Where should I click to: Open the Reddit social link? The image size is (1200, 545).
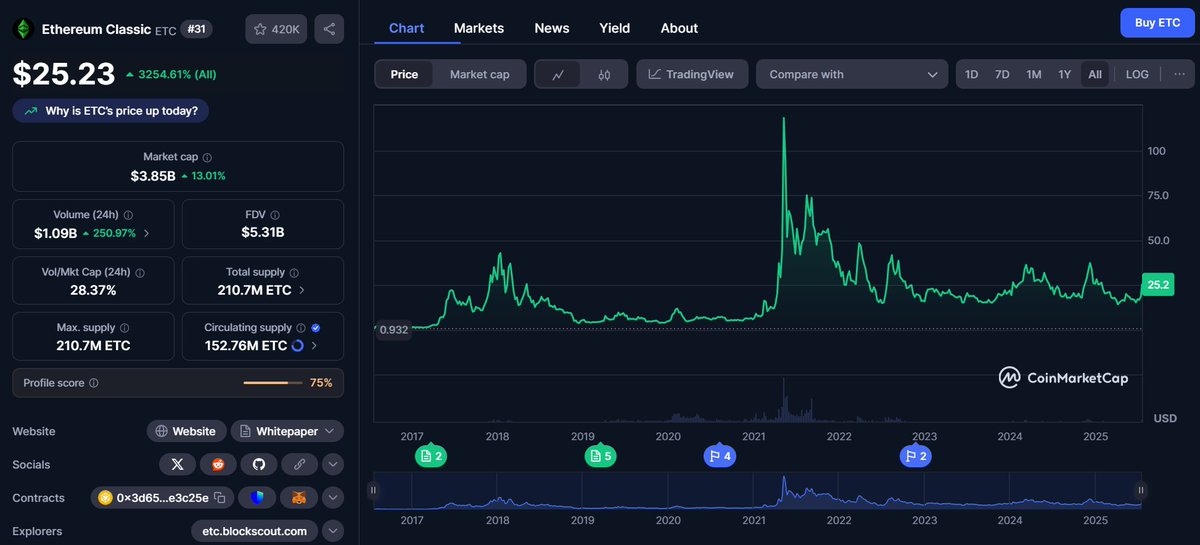pos(217,464)
